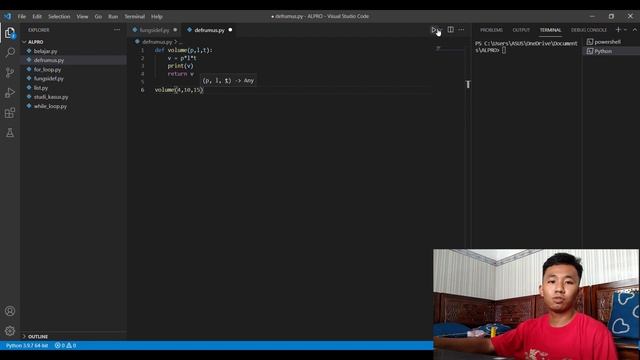Open the Terminal menu
The height and width of the screenshot is (360, 640).
[x=135, y=17]
